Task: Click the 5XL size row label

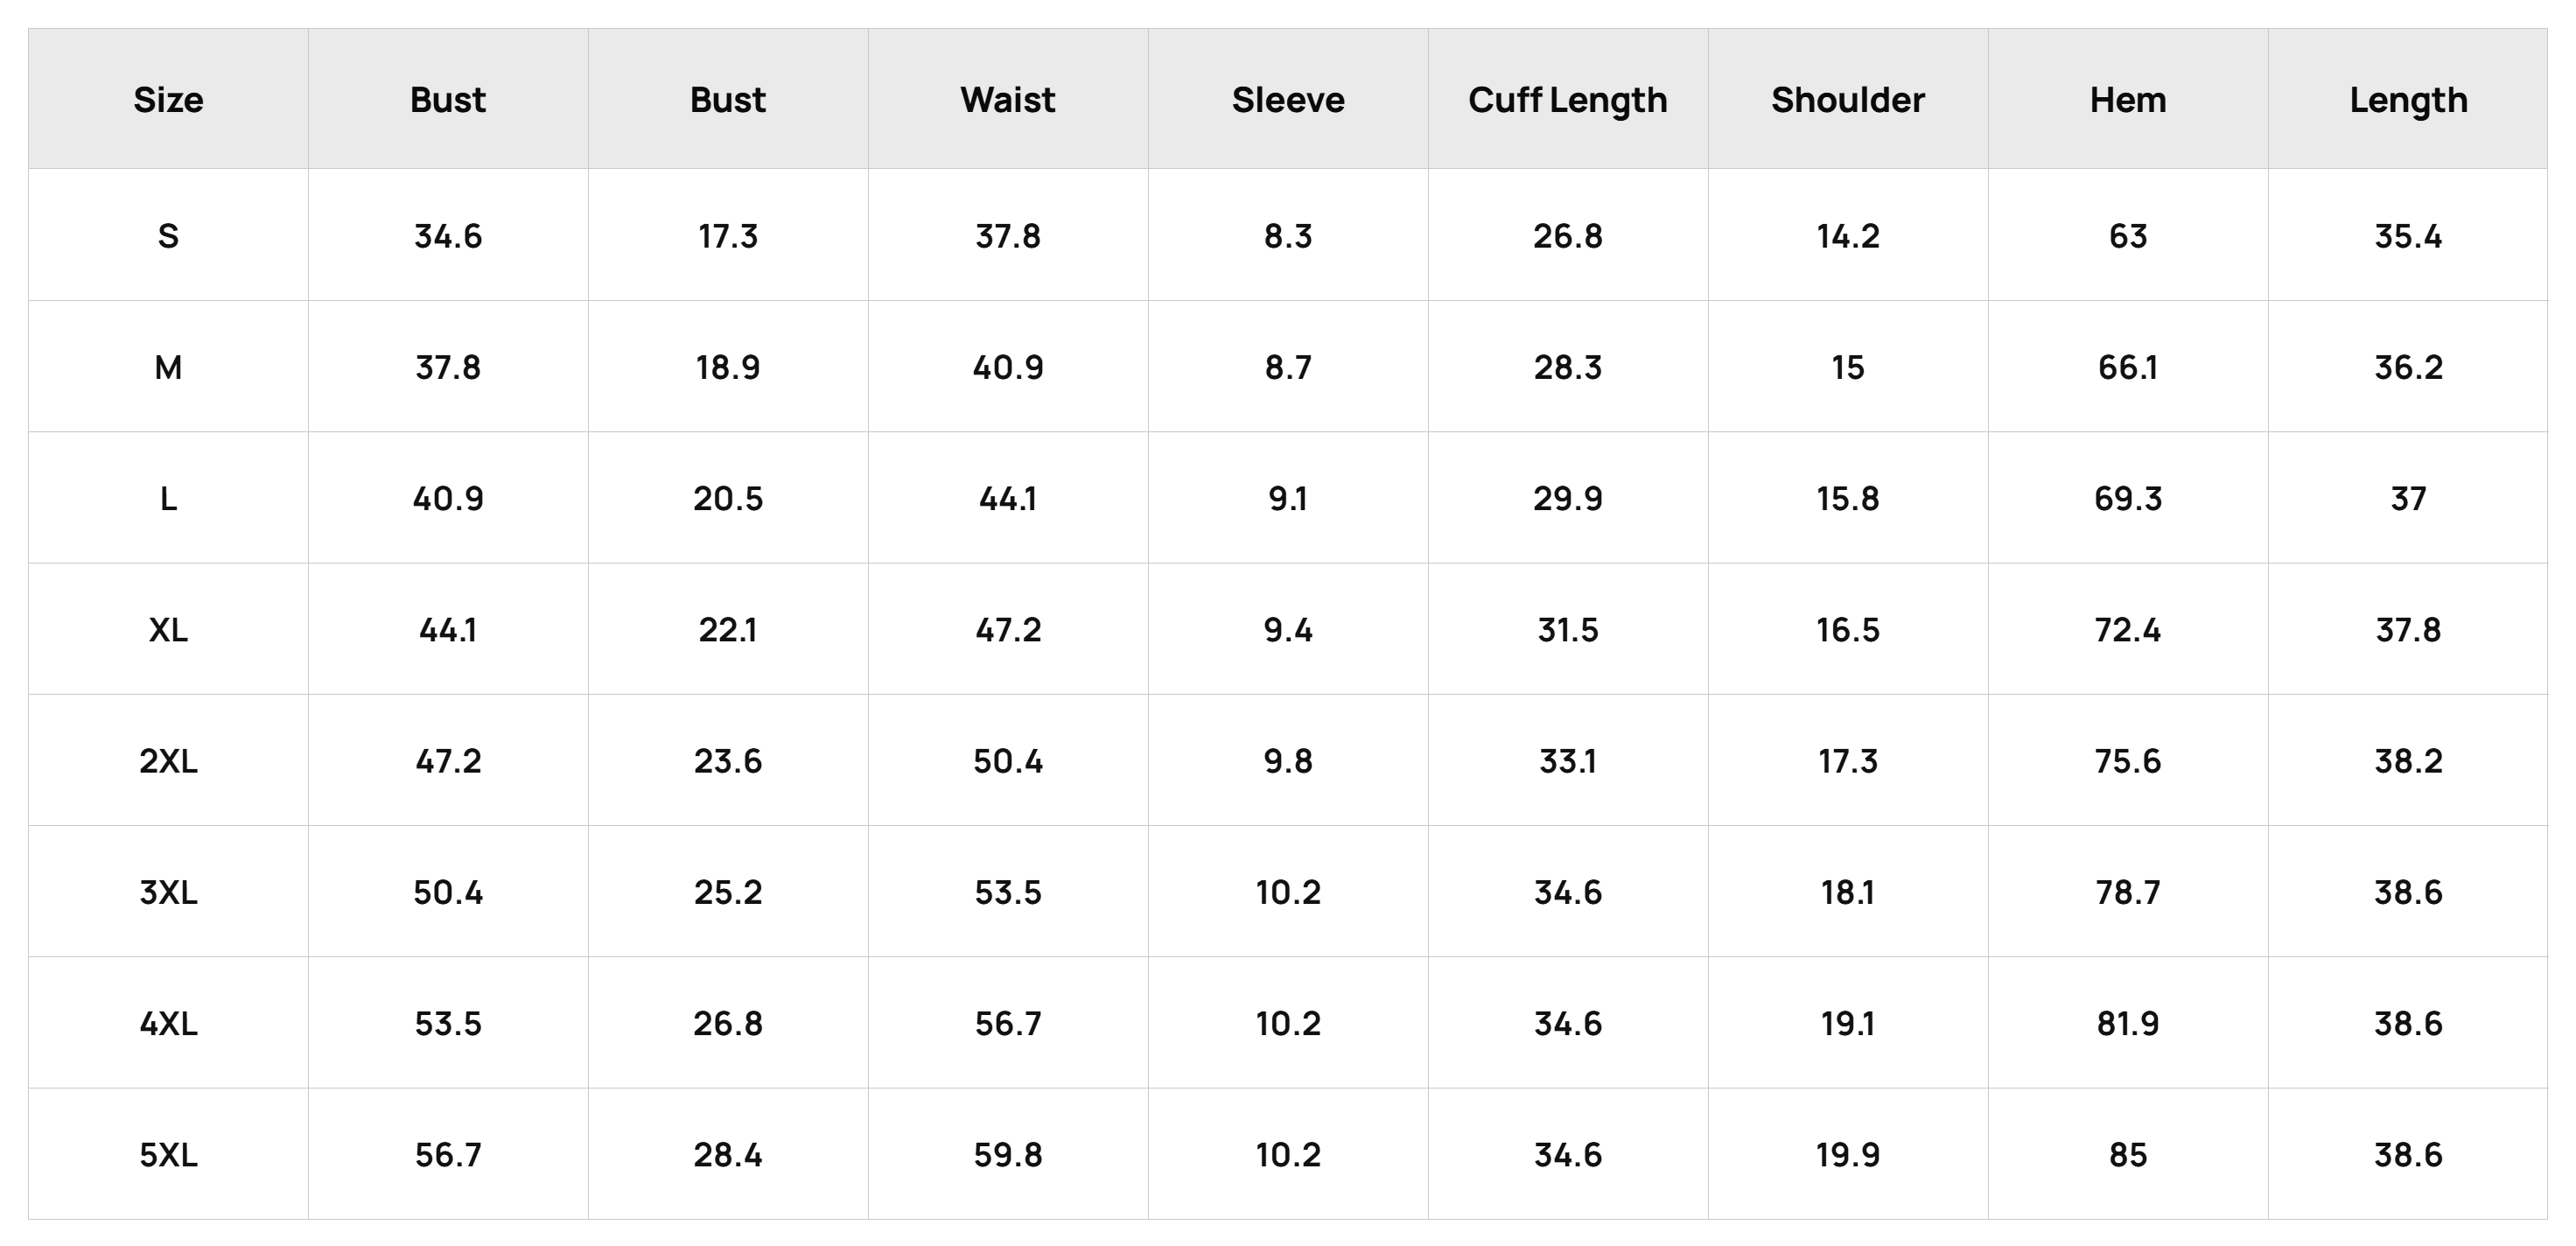Action: (168, 1154)
